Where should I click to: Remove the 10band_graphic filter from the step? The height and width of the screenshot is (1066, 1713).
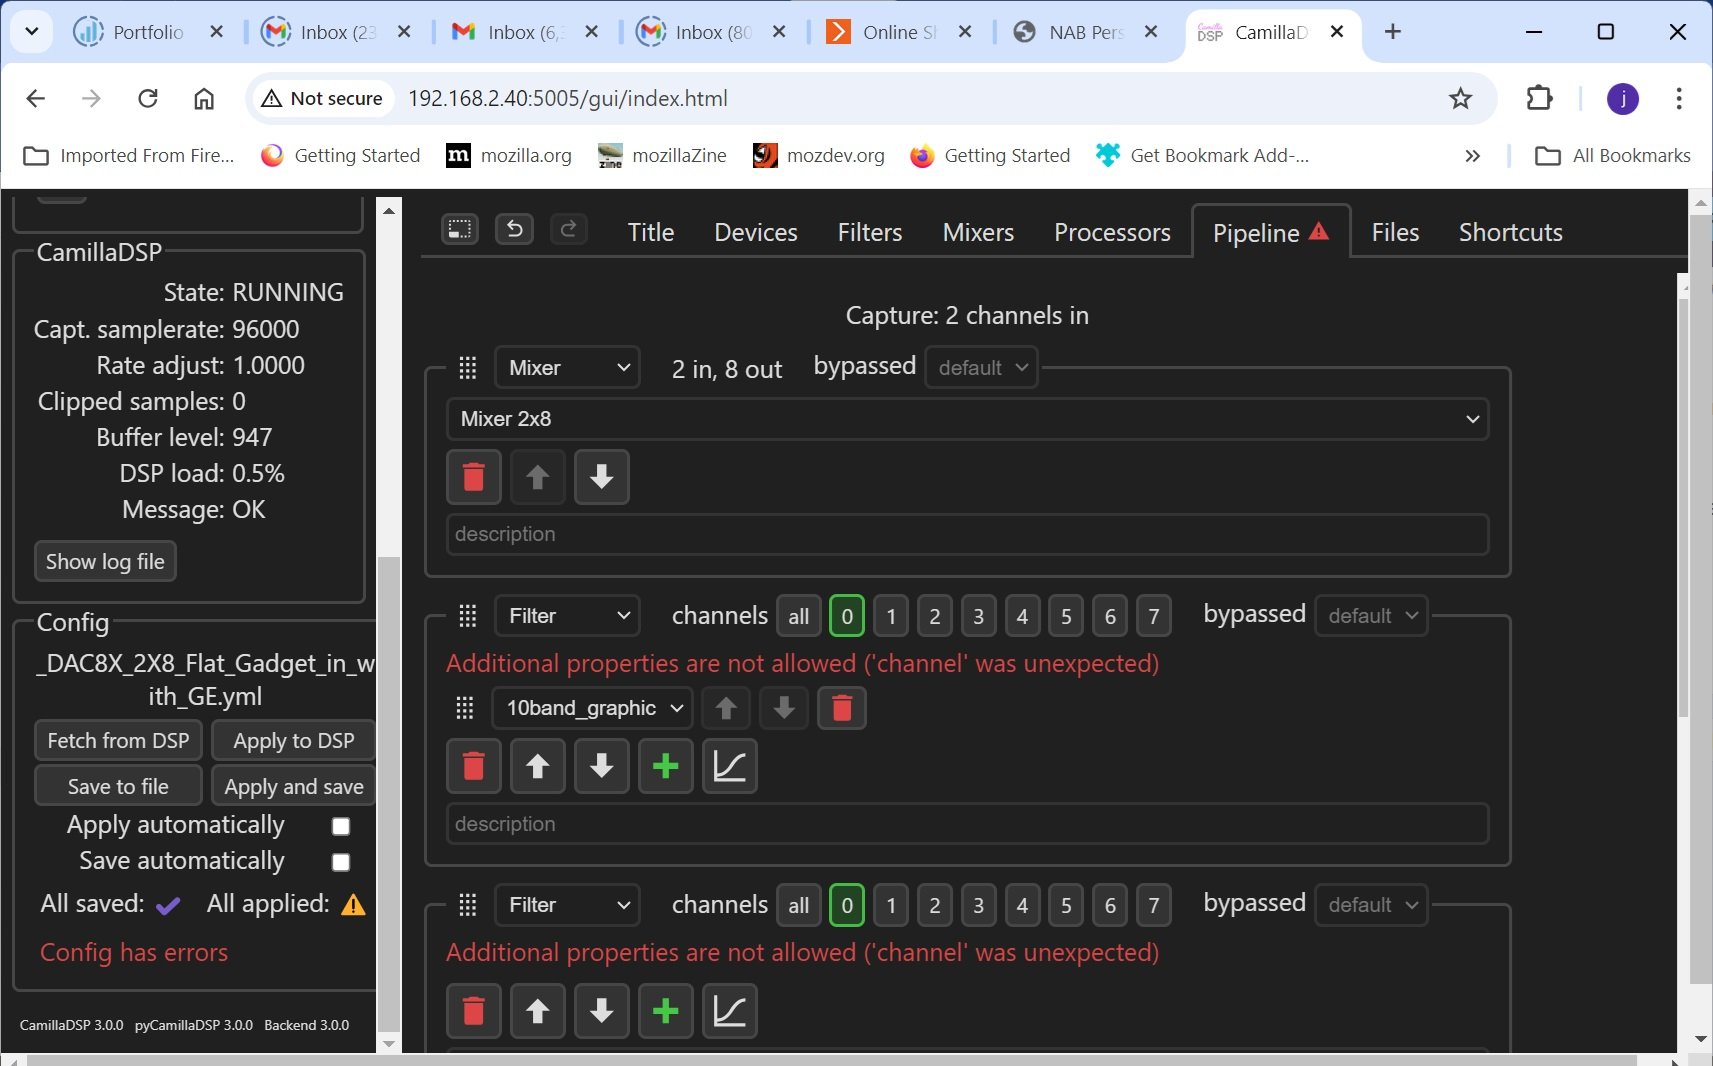[x=842, y=708]
